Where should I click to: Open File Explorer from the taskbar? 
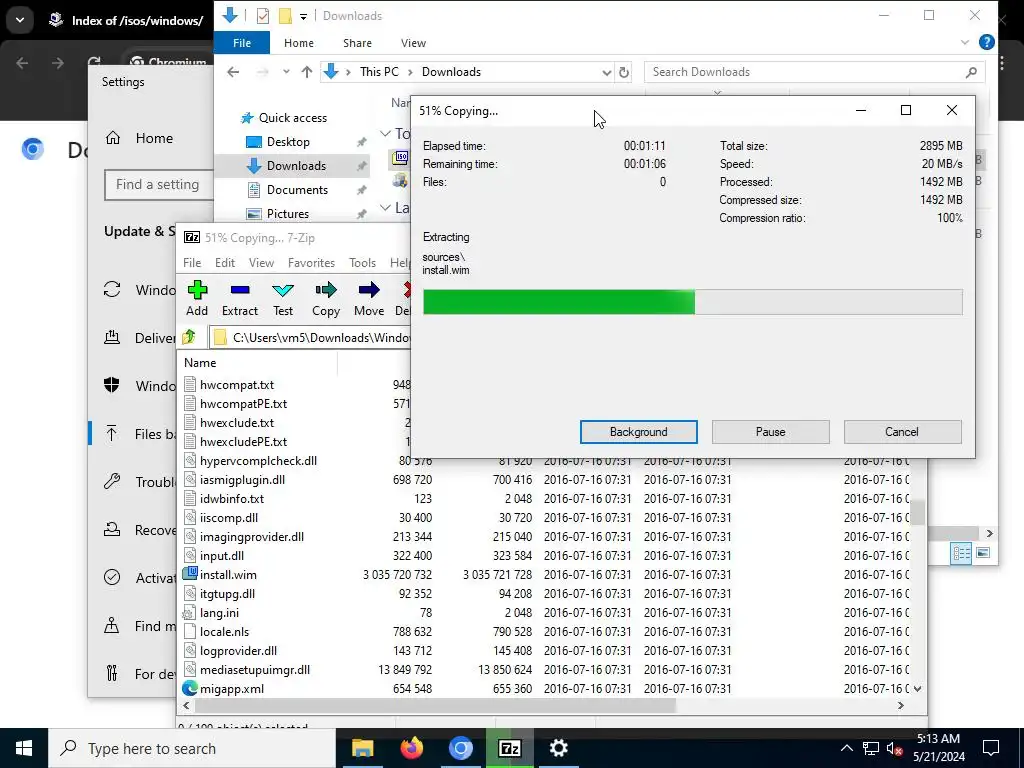[362, 748]
